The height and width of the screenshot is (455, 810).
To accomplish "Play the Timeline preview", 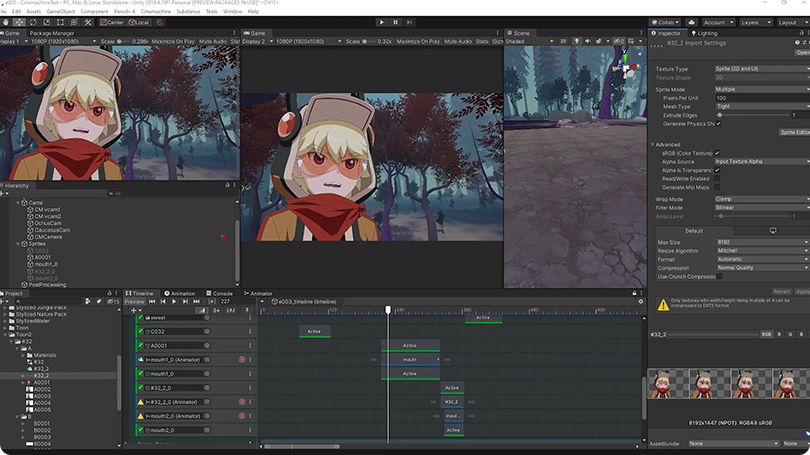I will [174, 302].
